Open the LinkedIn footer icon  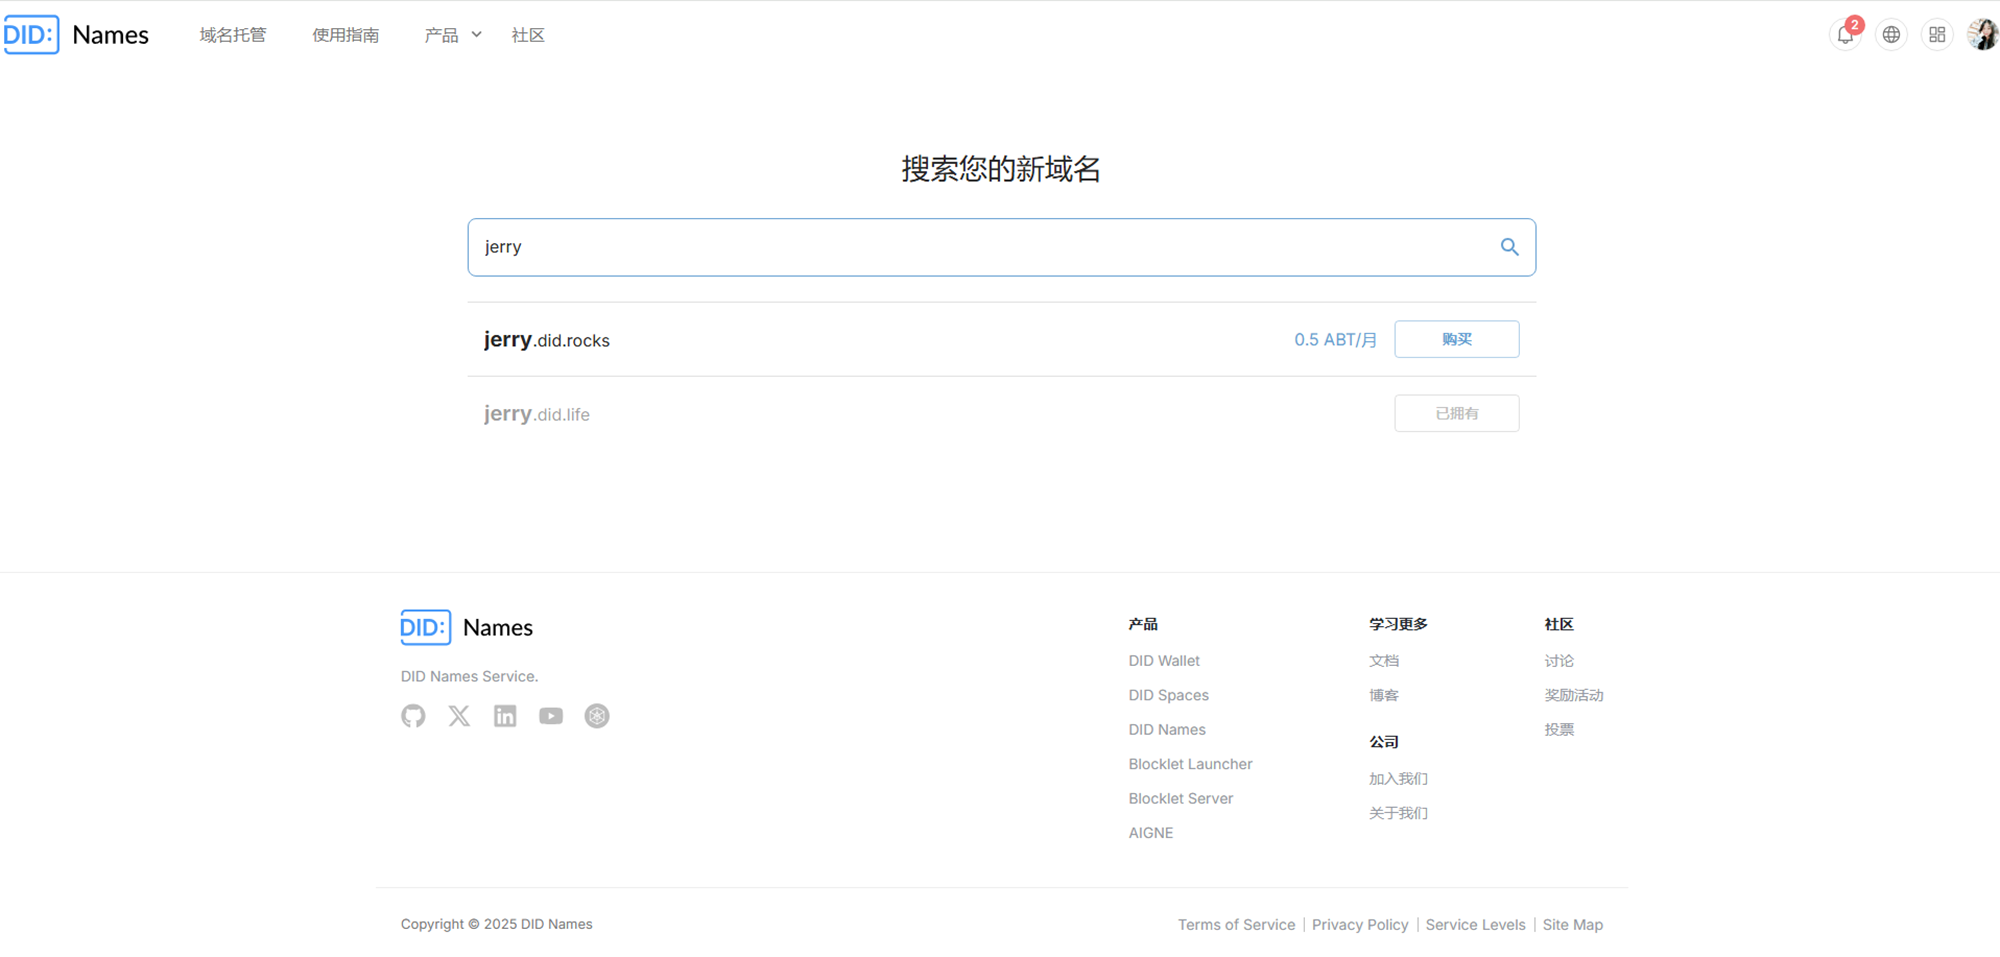coord(505,716)
